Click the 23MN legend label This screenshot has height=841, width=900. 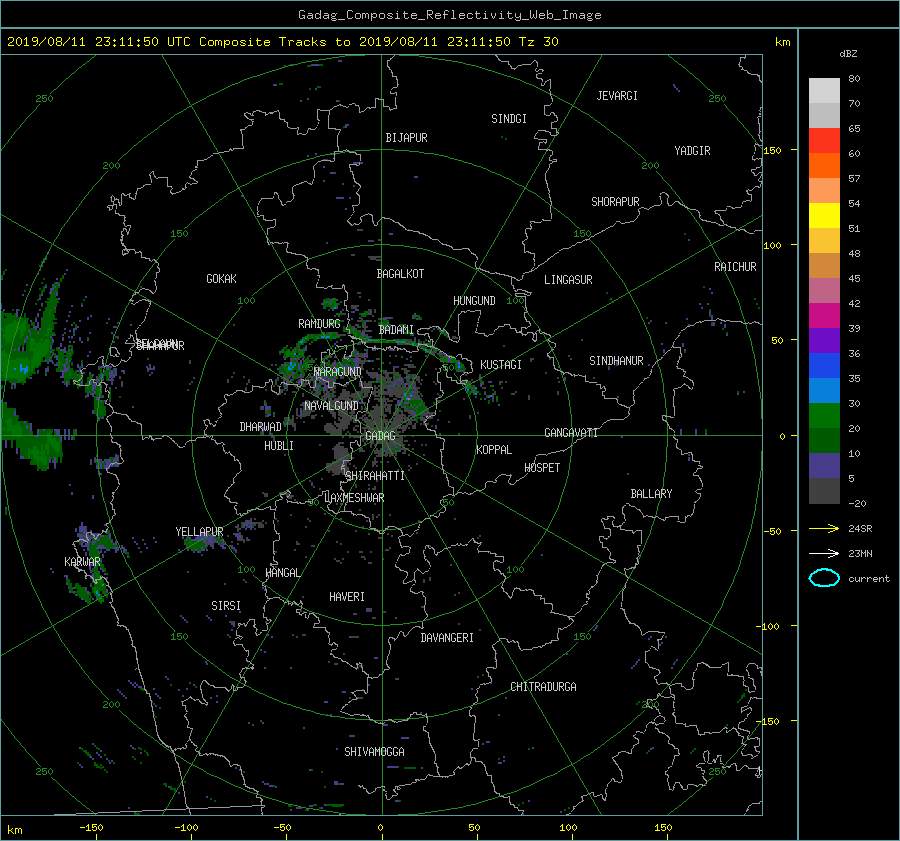click(860, 553)
